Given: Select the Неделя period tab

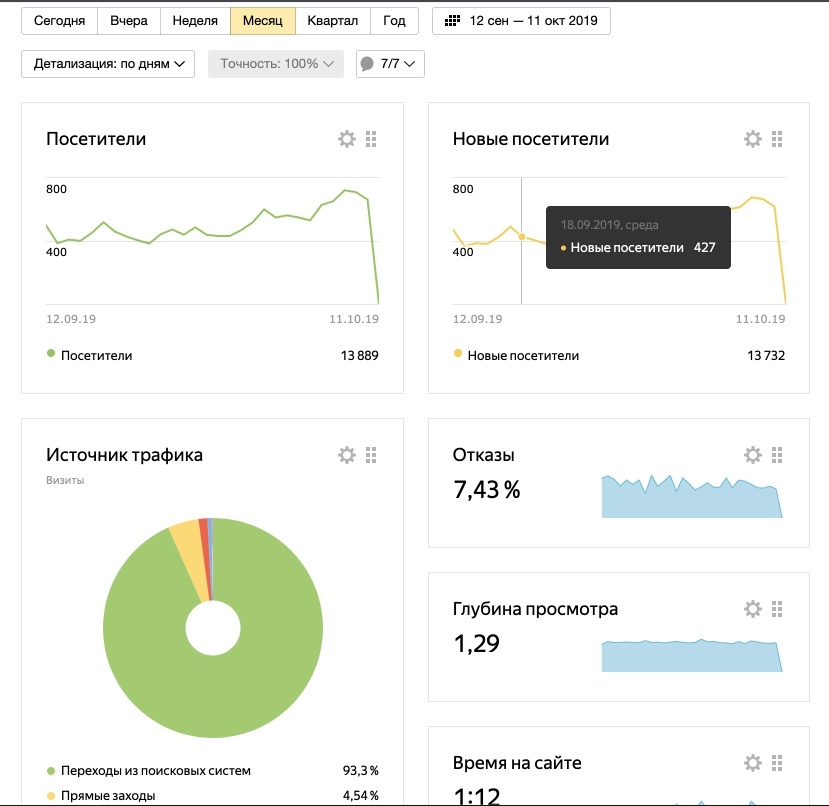Looking at the screenshot, I should 195,21.
